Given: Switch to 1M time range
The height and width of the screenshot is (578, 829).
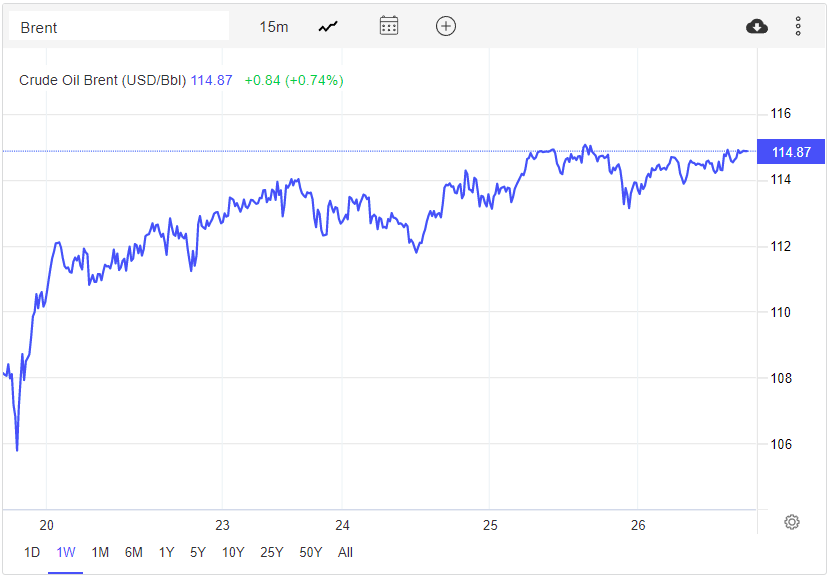Looking at the screenshot, I should coord(100,552).
